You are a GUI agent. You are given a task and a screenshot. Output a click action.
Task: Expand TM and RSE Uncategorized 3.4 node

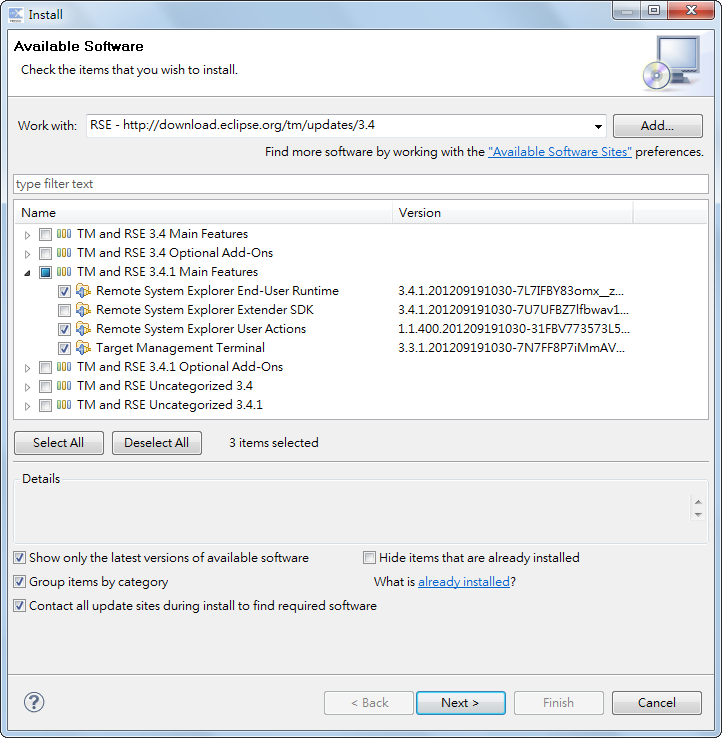[x=27, y=387]
